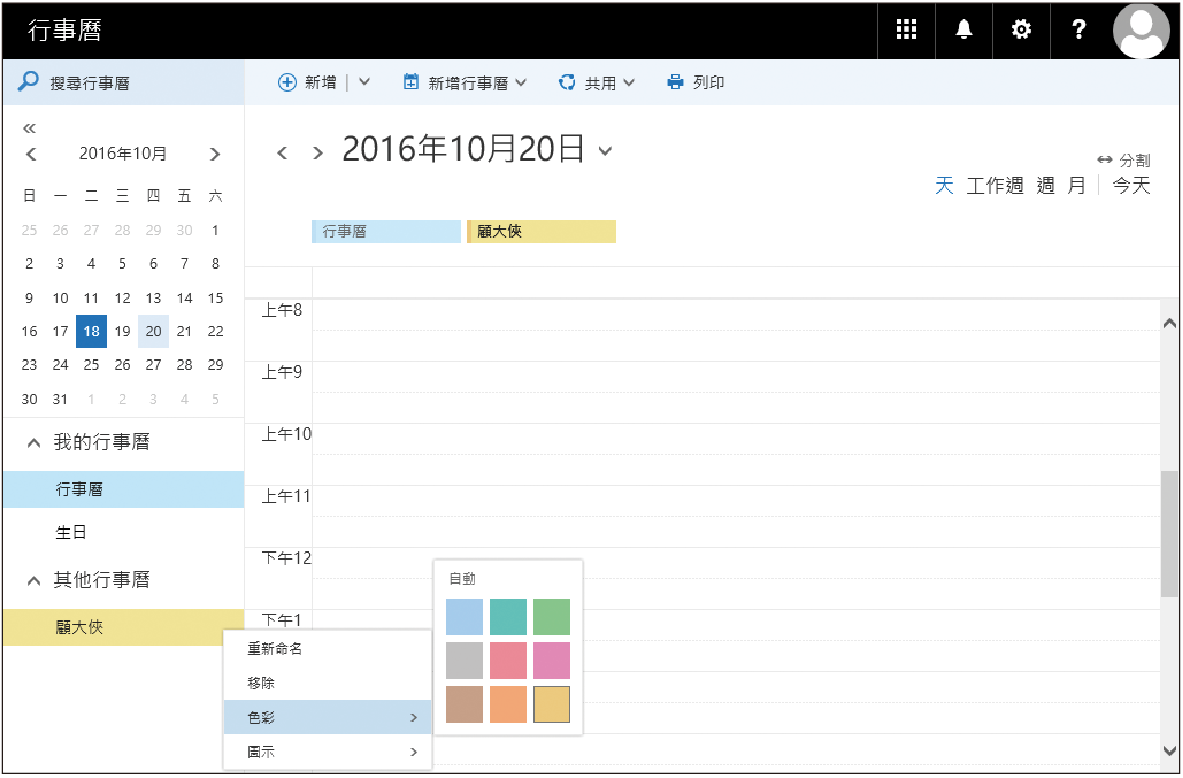
Task: Select 圖示 context menu entry
Action: [x=327, y=752]
